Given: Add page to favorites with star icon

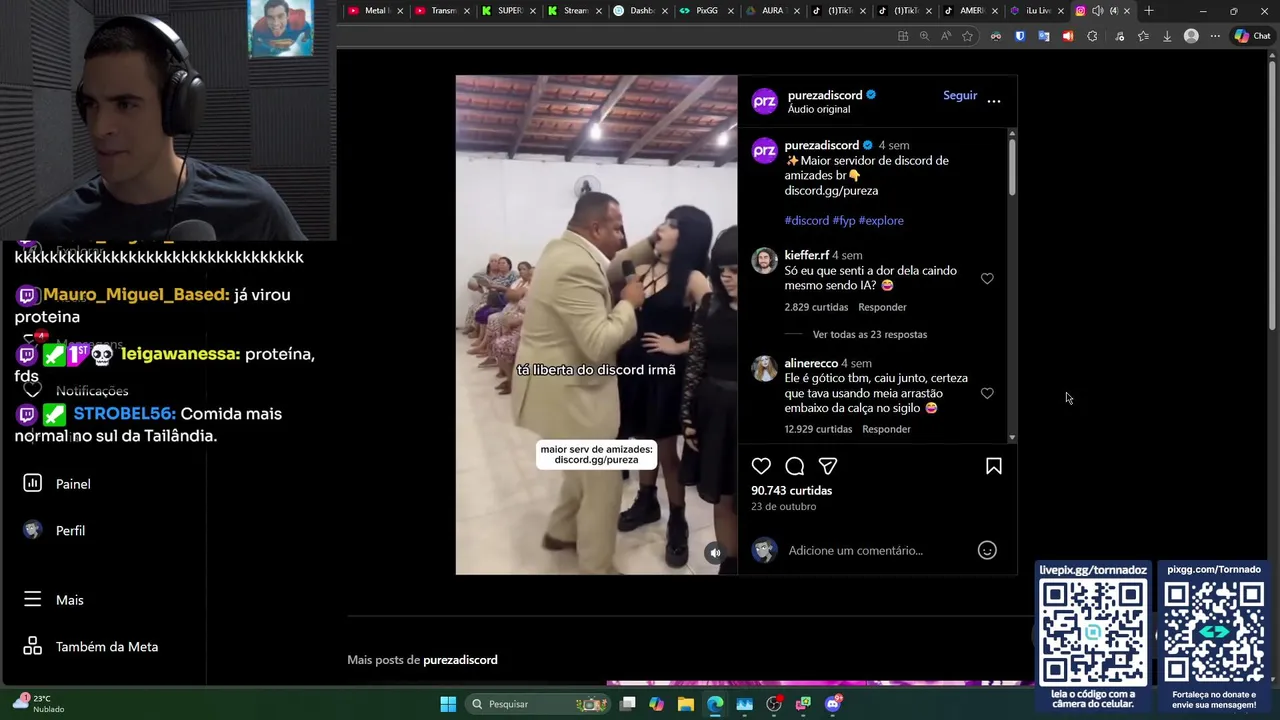Looking at the screenshot, I should [x=967, y=36].
